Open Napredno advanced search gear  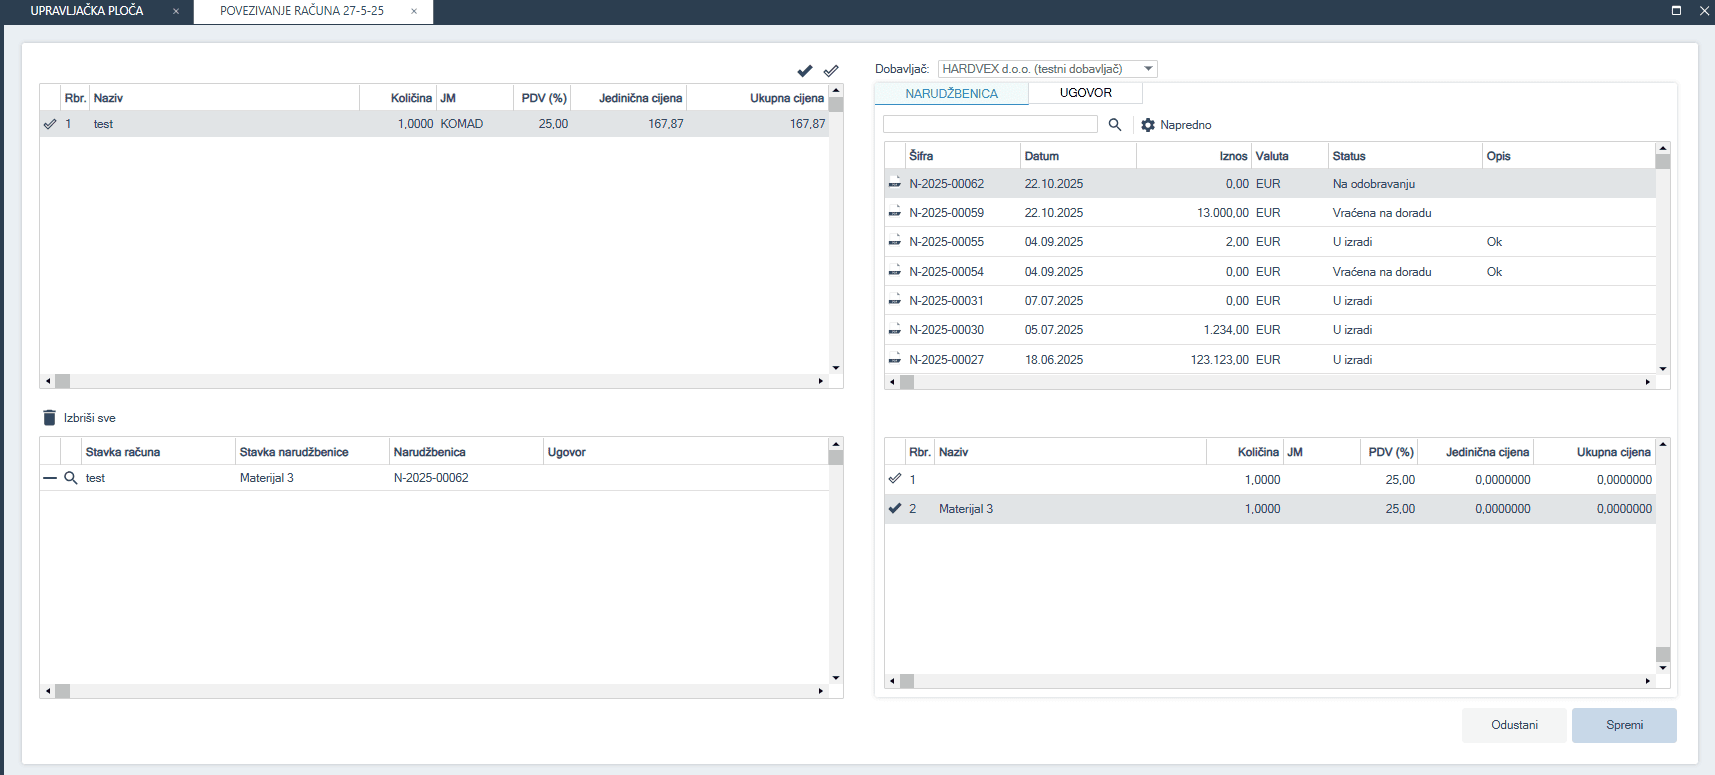1148,125
